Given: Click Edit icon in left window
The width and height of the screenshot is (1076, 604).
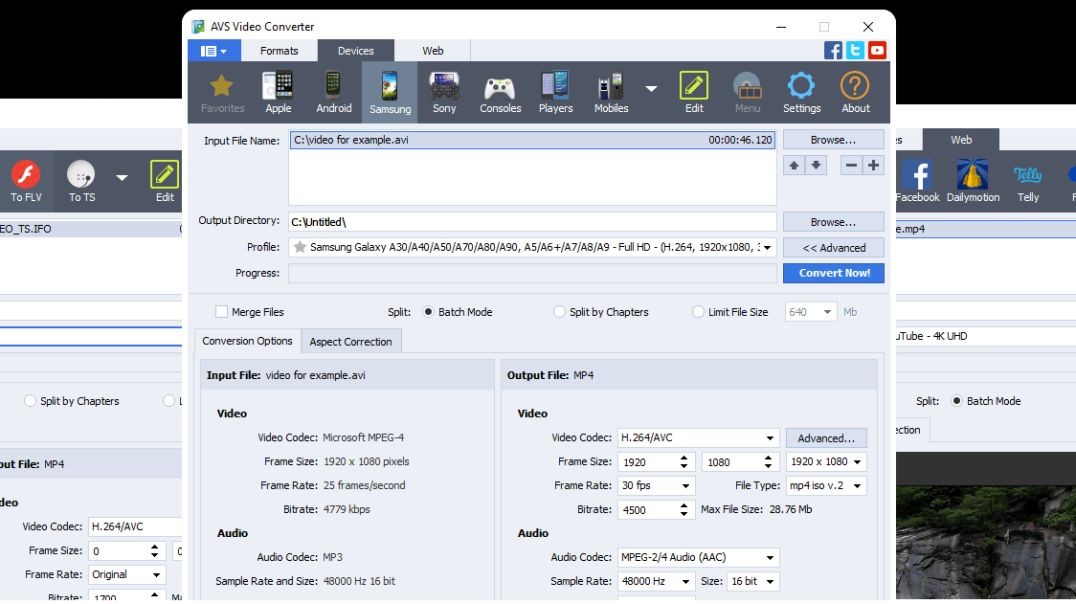Looking at the screenshot, I should pos(165,181).
